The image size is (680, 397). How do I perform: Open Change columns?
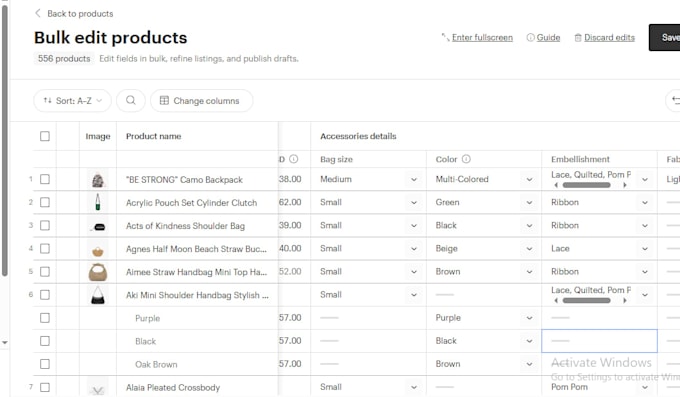coord(202,101)
